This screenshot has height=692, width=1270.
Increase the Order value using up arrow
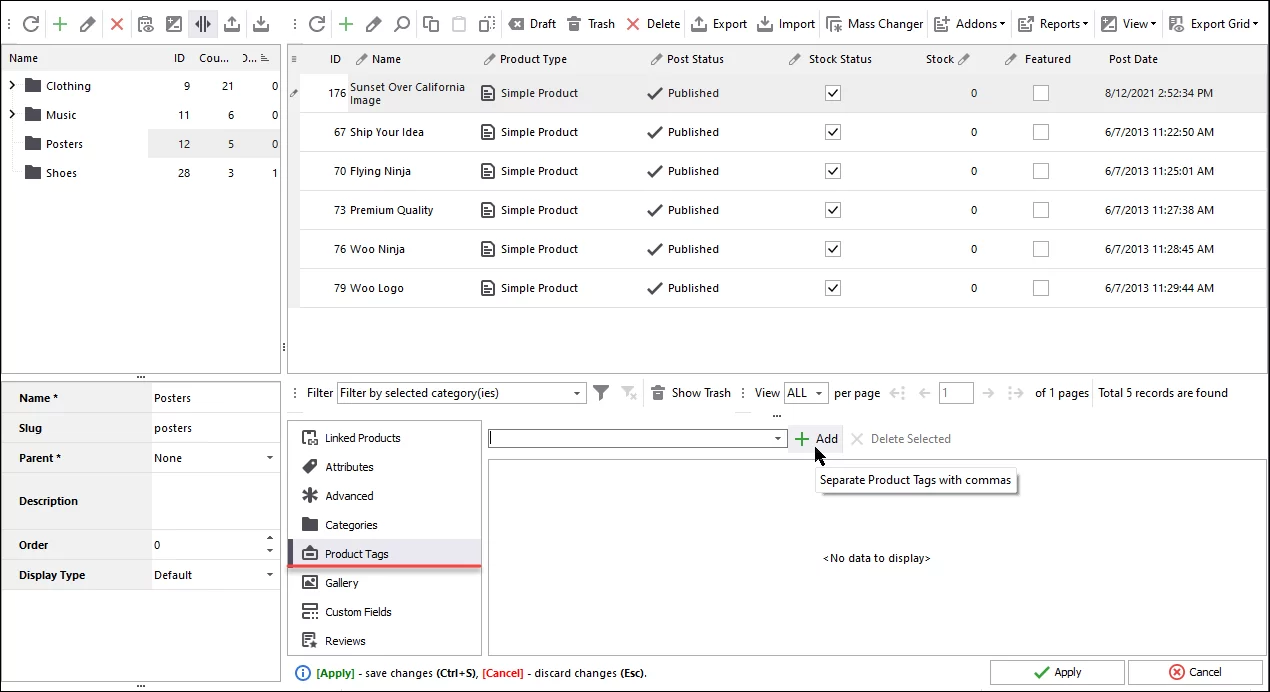[270, 539]
